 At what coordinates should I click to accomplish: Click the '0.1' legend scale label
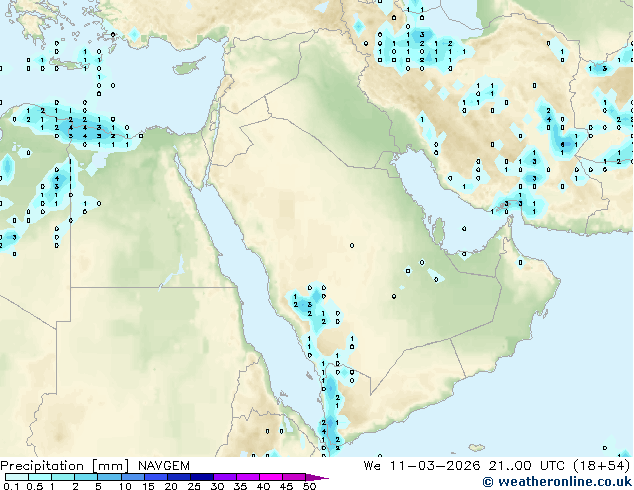(x=11, y=486)
